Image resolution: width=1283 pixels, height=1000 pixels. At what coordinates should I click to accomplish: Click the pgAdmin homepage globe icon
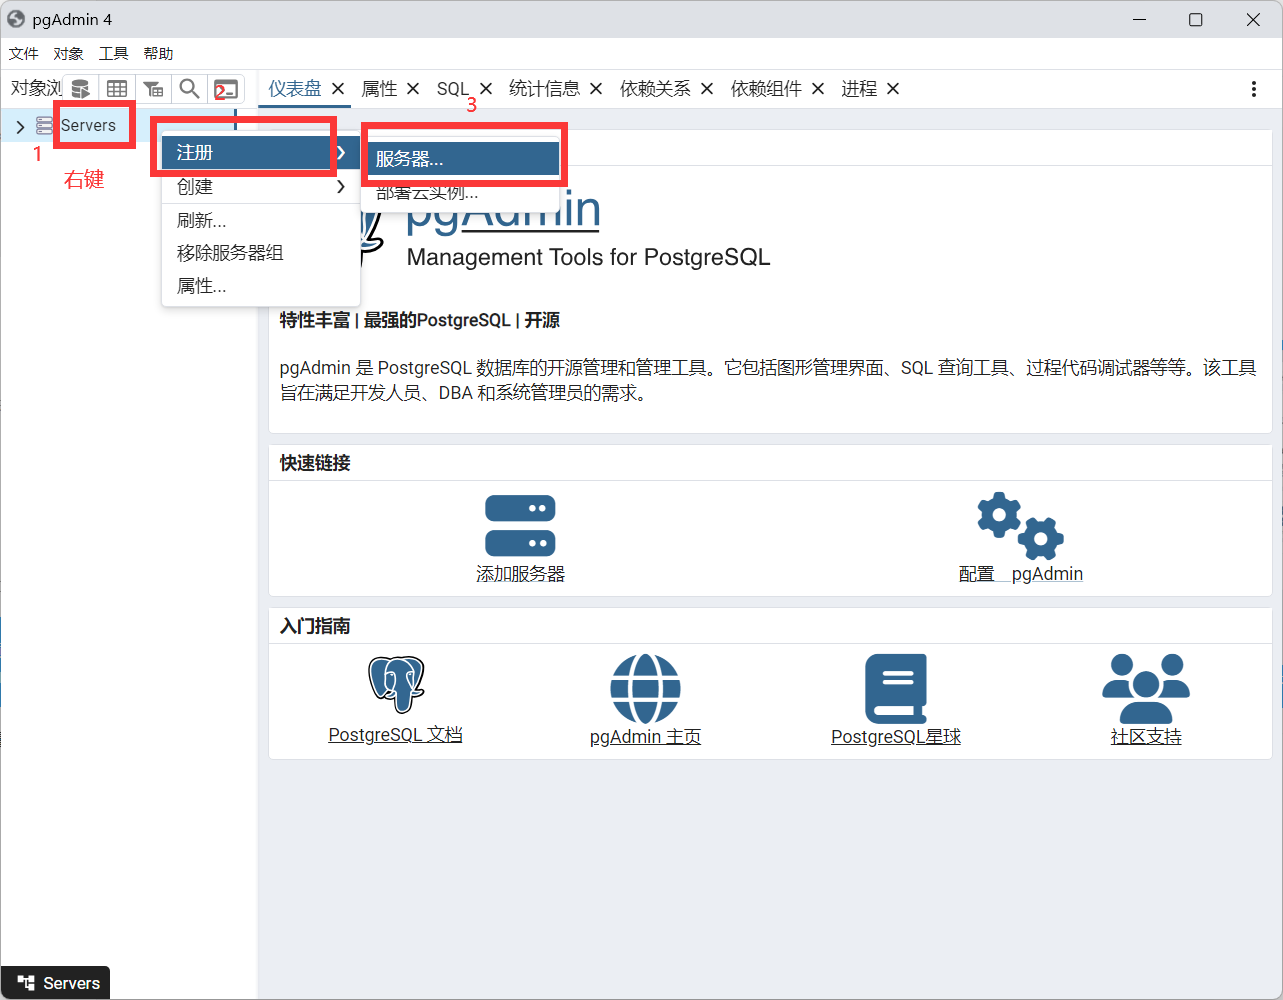645,688
